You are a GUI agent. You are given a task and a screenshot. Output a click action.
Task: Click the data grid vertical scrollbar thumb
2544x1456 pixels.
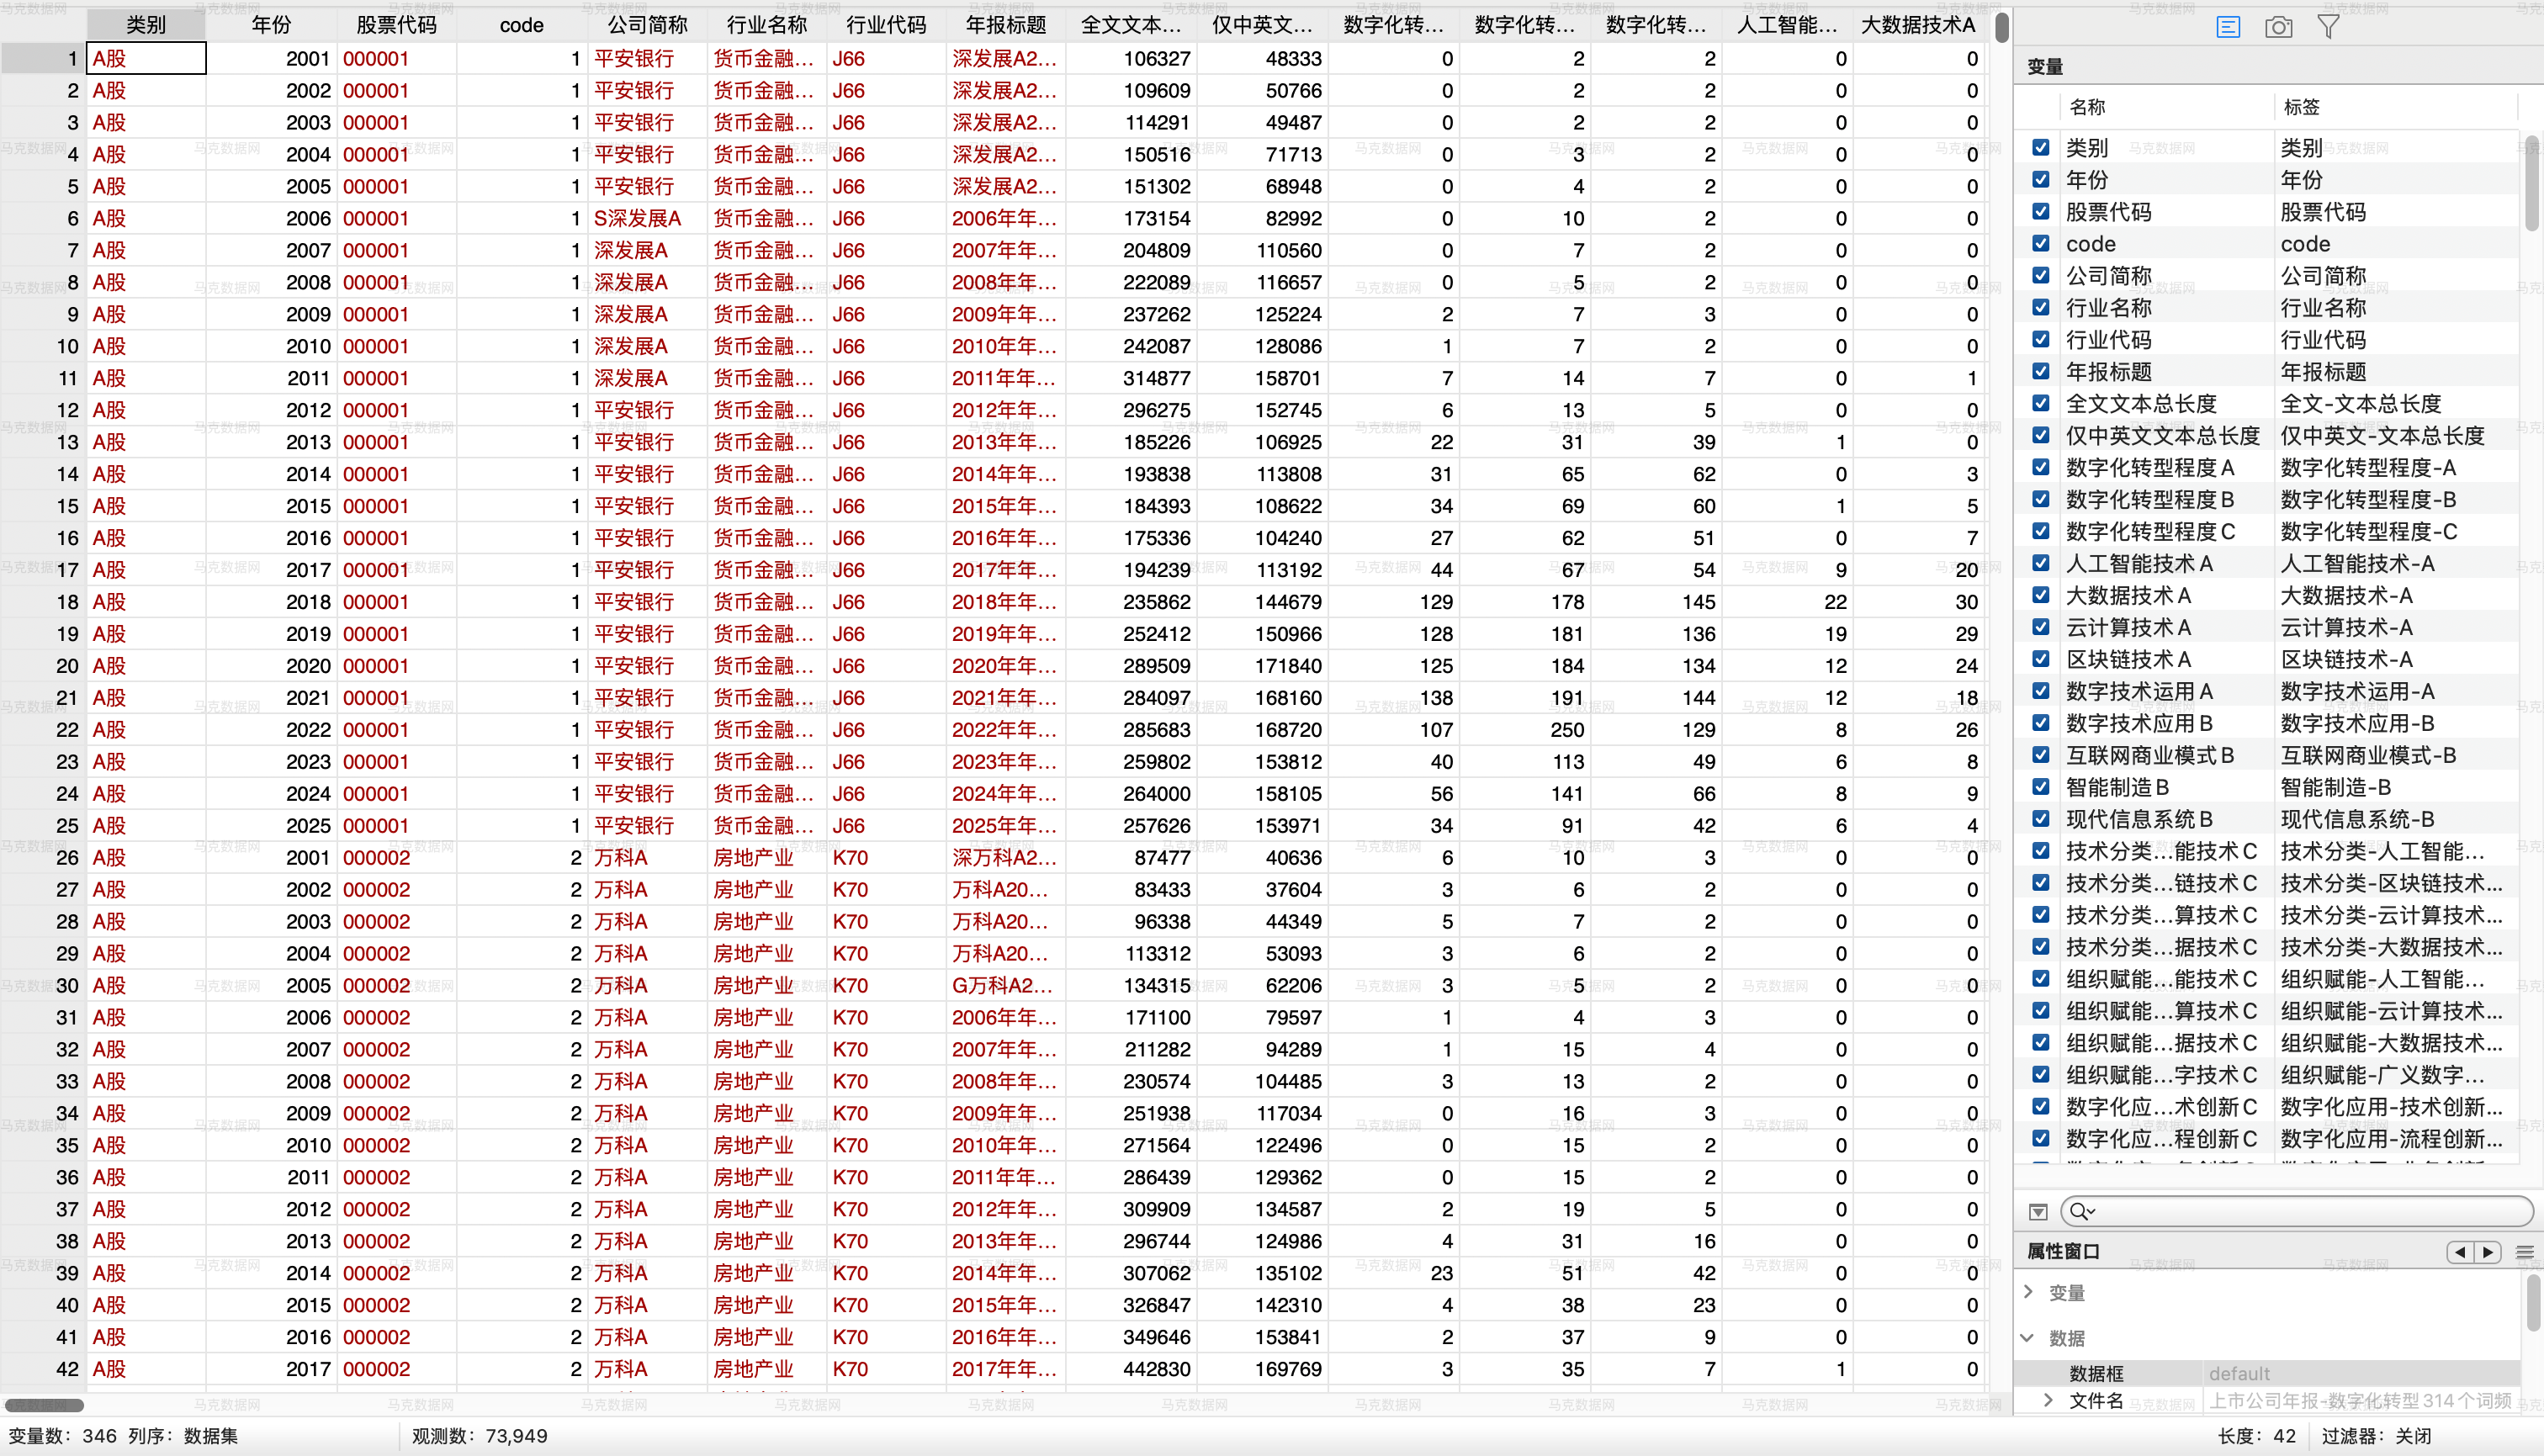click(x=2001, y=27)
